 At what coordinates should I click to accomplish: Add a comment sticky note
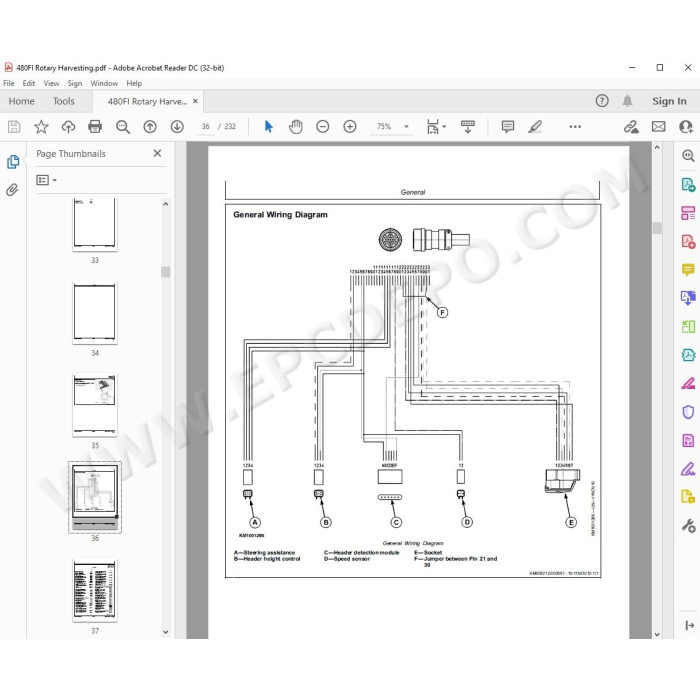click(508, 127)
